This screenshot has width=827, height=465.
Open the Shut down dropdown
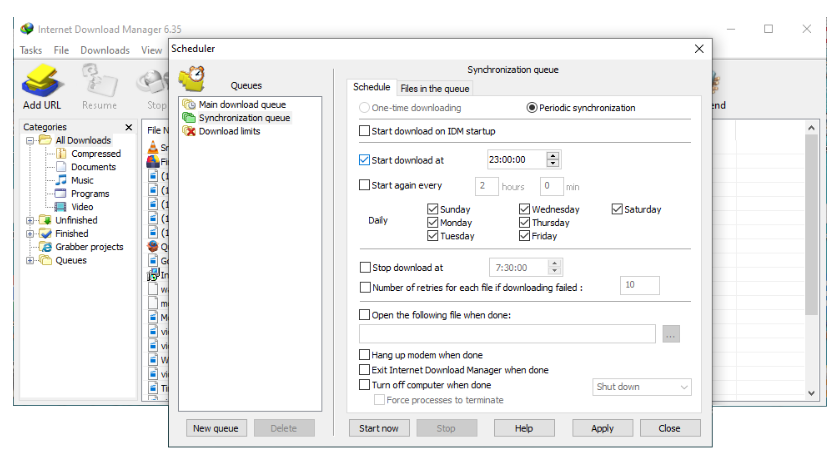coord(641,386)
